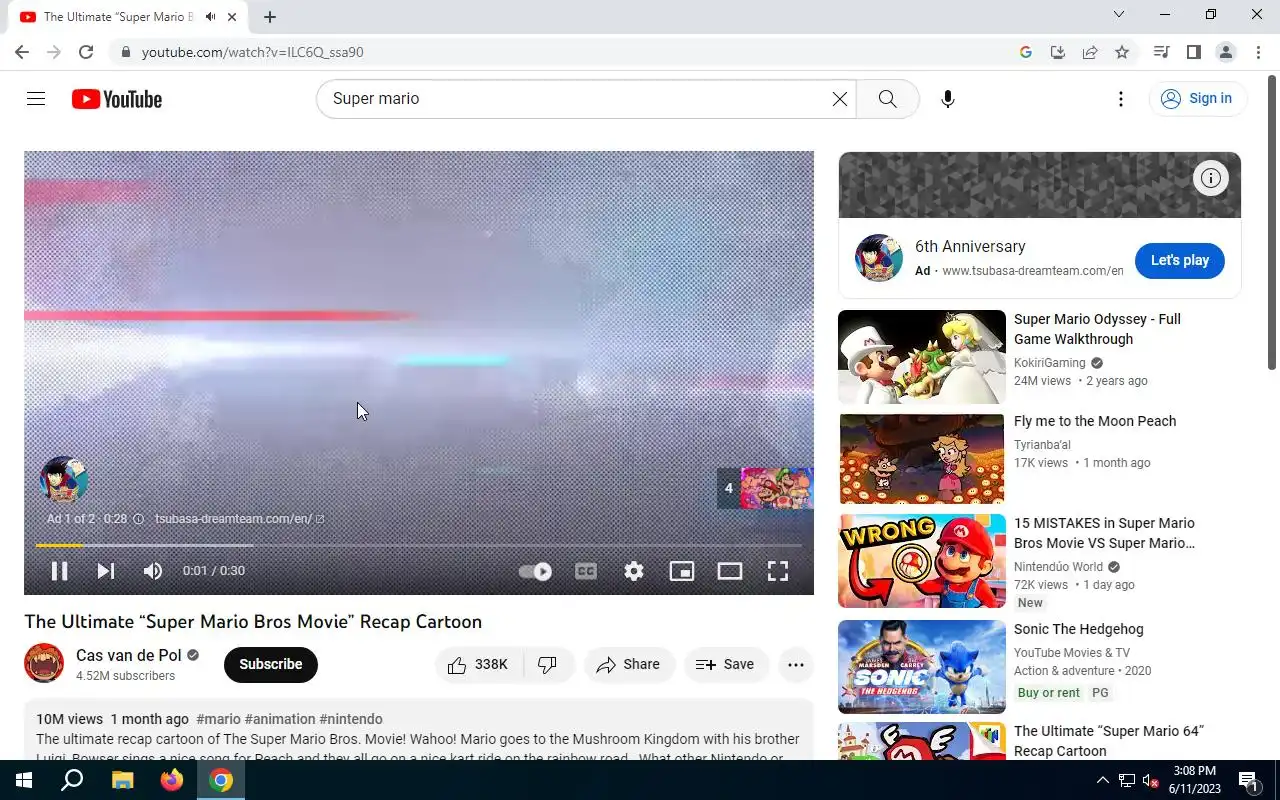This screenshot has height=800, width=1280.
Task: Click the ad info icon beside Ad 1 of 2
Action: coord(139,519)
